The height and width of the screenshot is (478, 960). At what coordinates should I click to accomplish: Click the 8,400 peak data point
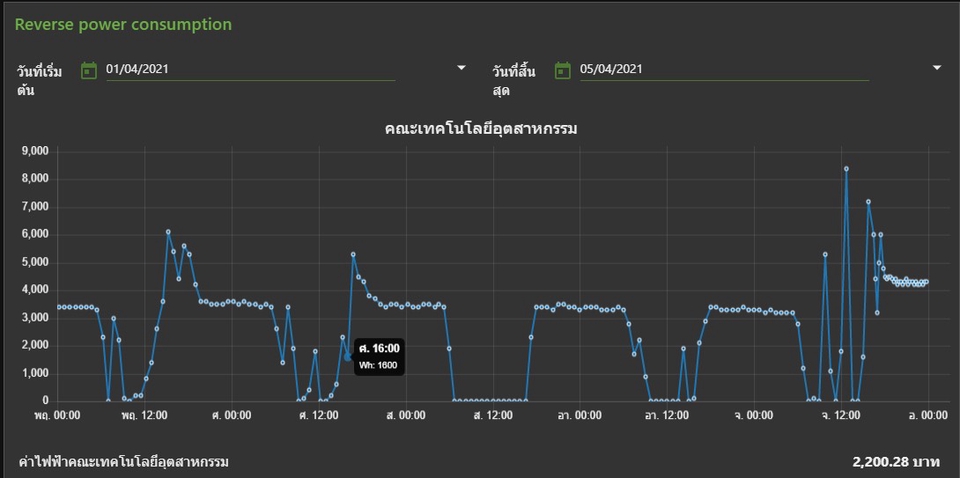click(x=846, y=169)
